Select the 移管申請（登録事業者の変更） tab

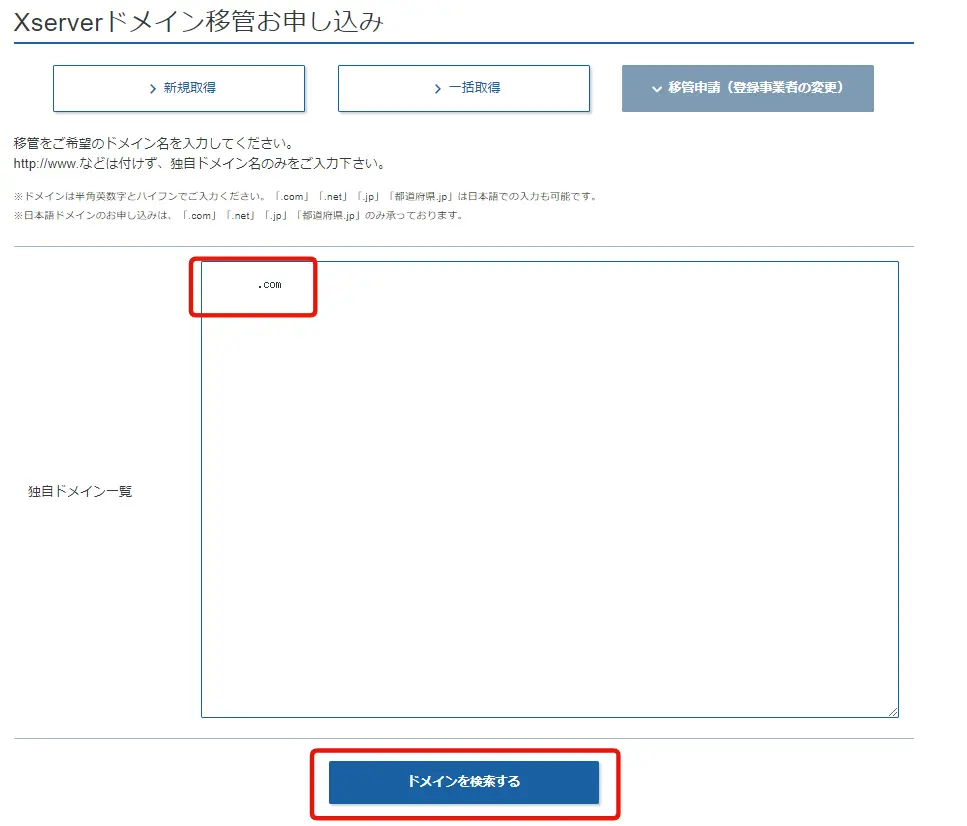click(x=748, y=88)
